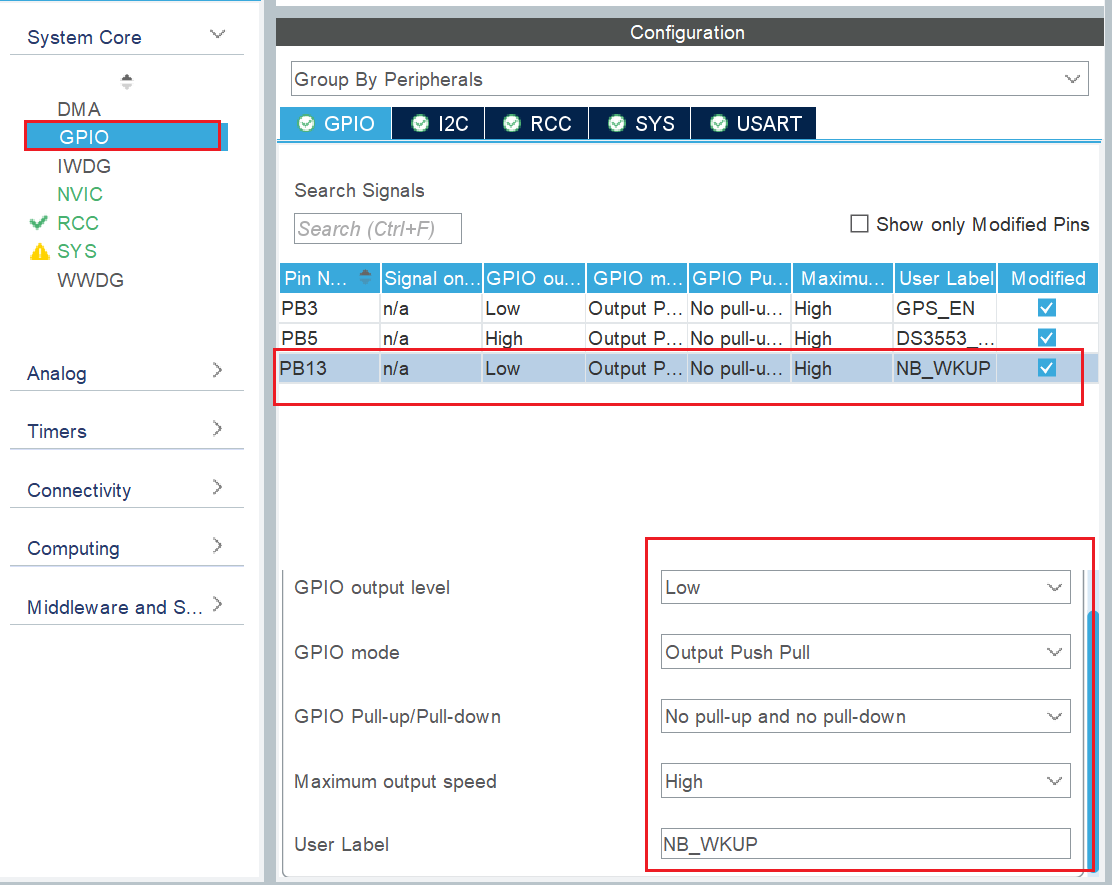The height and width of the screenshot is (895, 1112).
Task: Open the Group By Peripherals dropdown
Action: (x=689, y=79)
